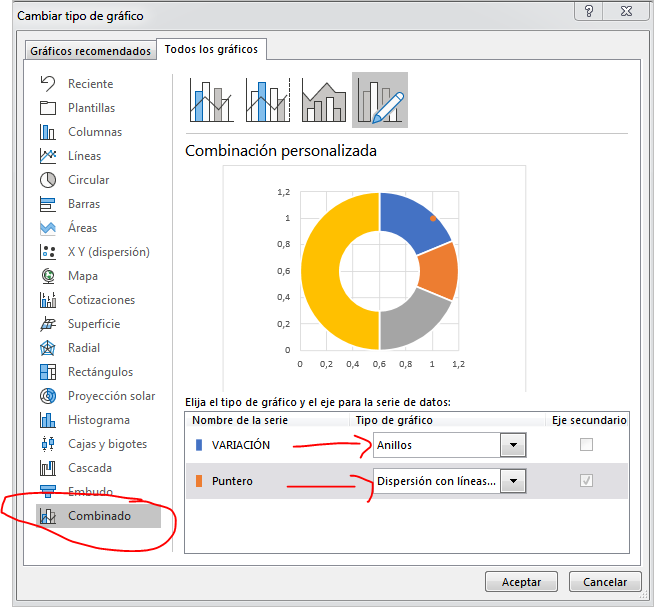This screenshot has height=607, width=654.
Task: Click the help question mark button
Action: pos(589,11)
